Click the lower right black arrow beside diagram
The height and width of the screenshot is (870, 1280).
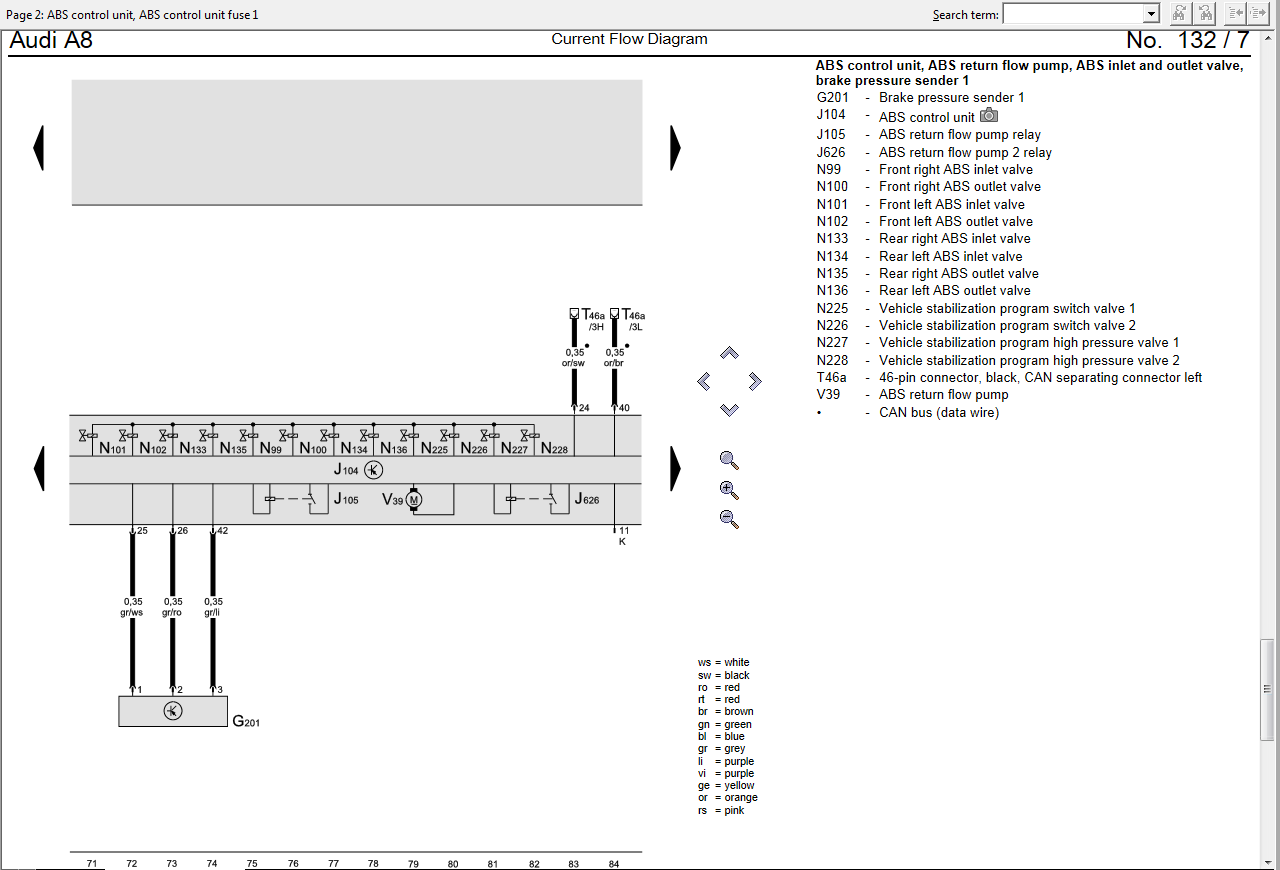pos(676,468)
